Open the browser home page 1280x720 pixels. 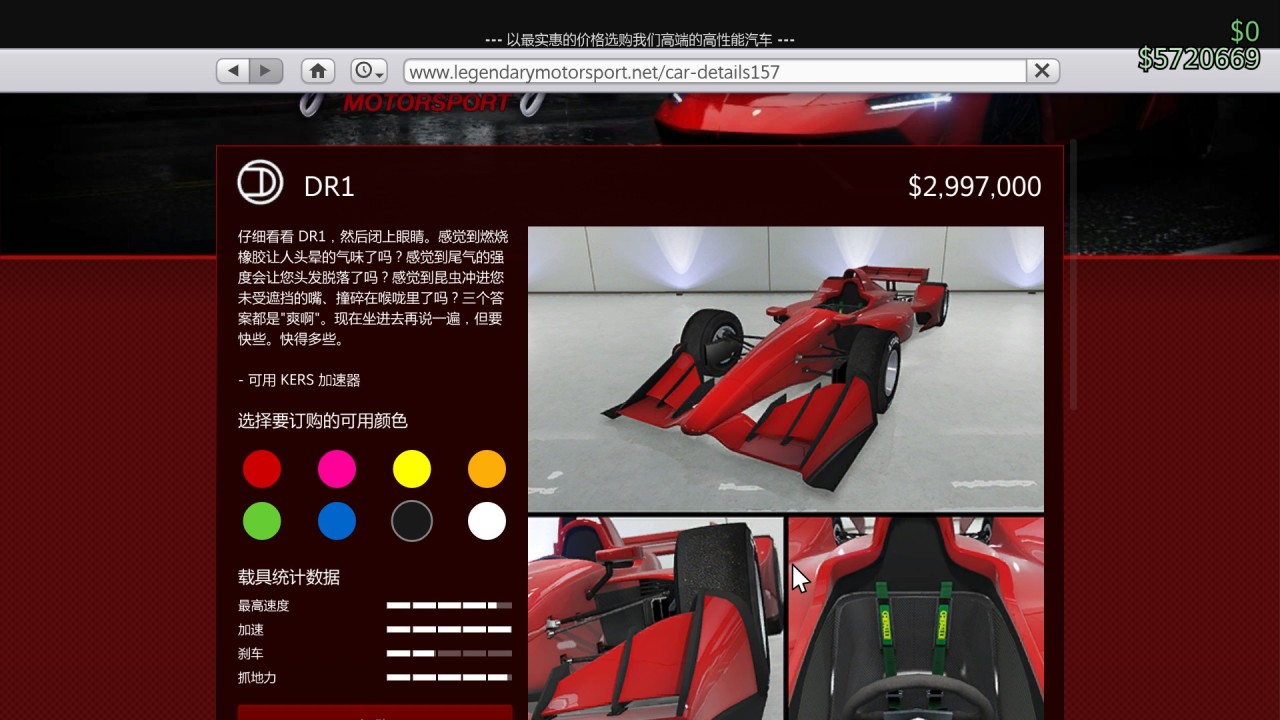click(x=318, y=71)
